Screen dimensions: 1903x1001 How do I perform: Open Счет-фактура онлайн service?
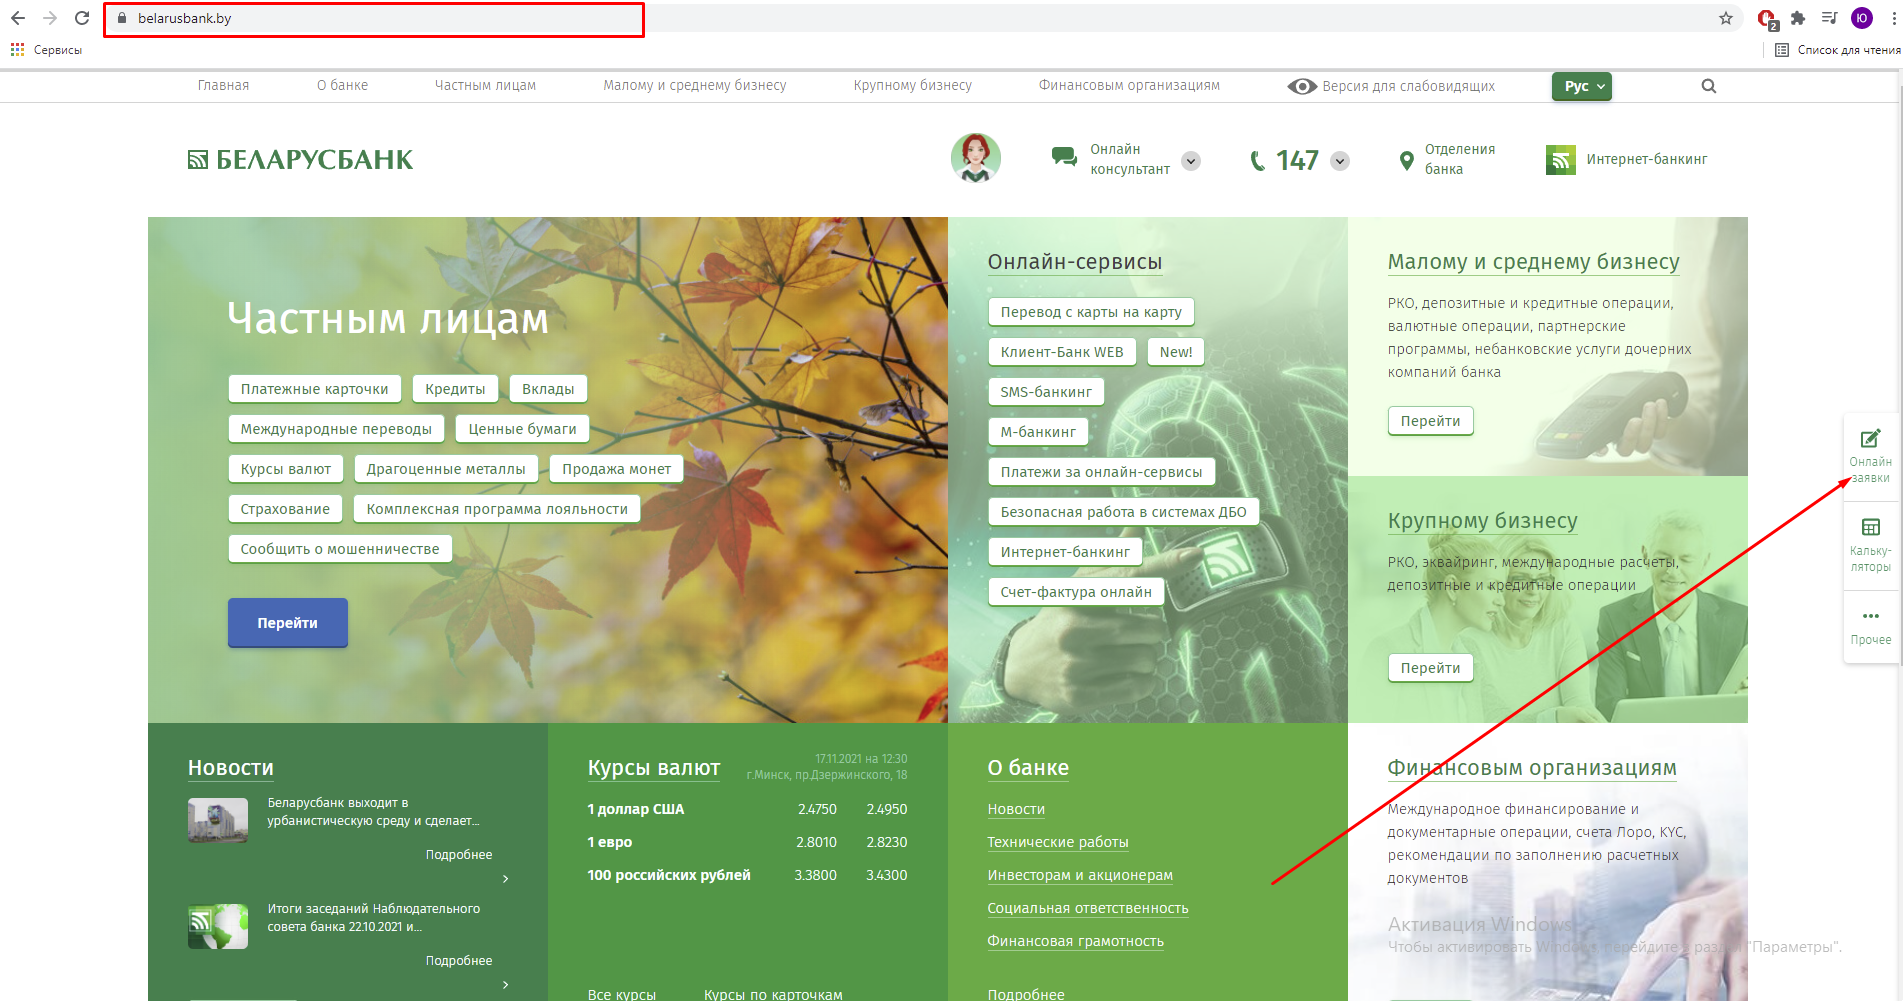pos(1076,592)
